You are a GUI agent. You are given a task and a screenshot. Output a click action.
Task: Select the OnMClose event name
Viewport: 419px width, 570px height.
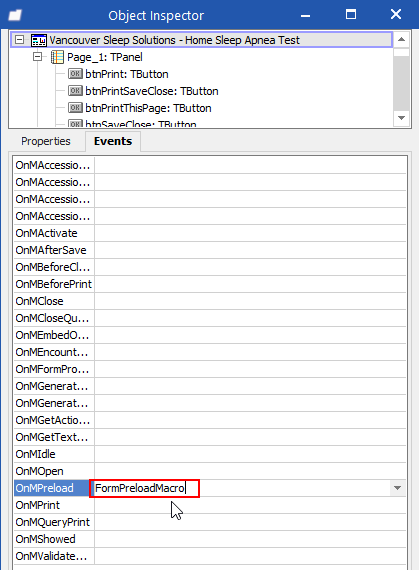pyautogui.click(x=40, y=301)
